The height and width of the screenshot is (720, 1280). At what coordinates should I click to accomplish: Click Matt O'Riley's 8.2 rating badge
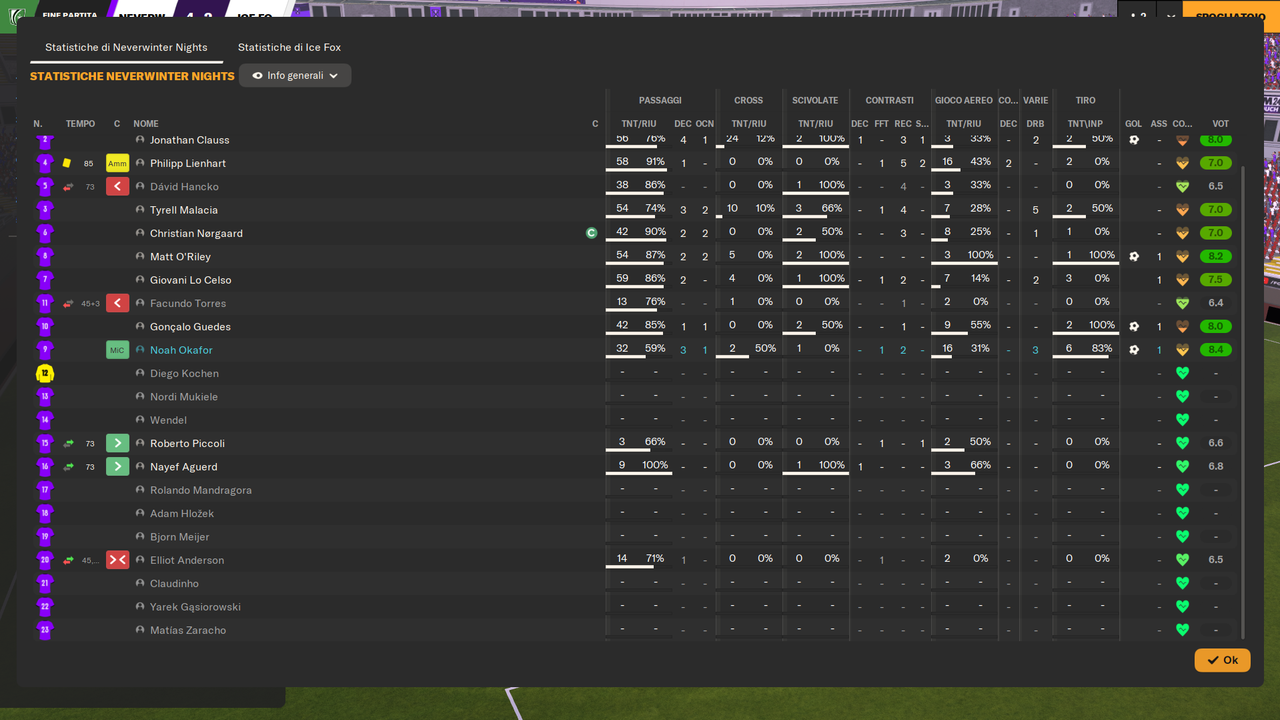pyautogui.click(x=1216, y=257)
